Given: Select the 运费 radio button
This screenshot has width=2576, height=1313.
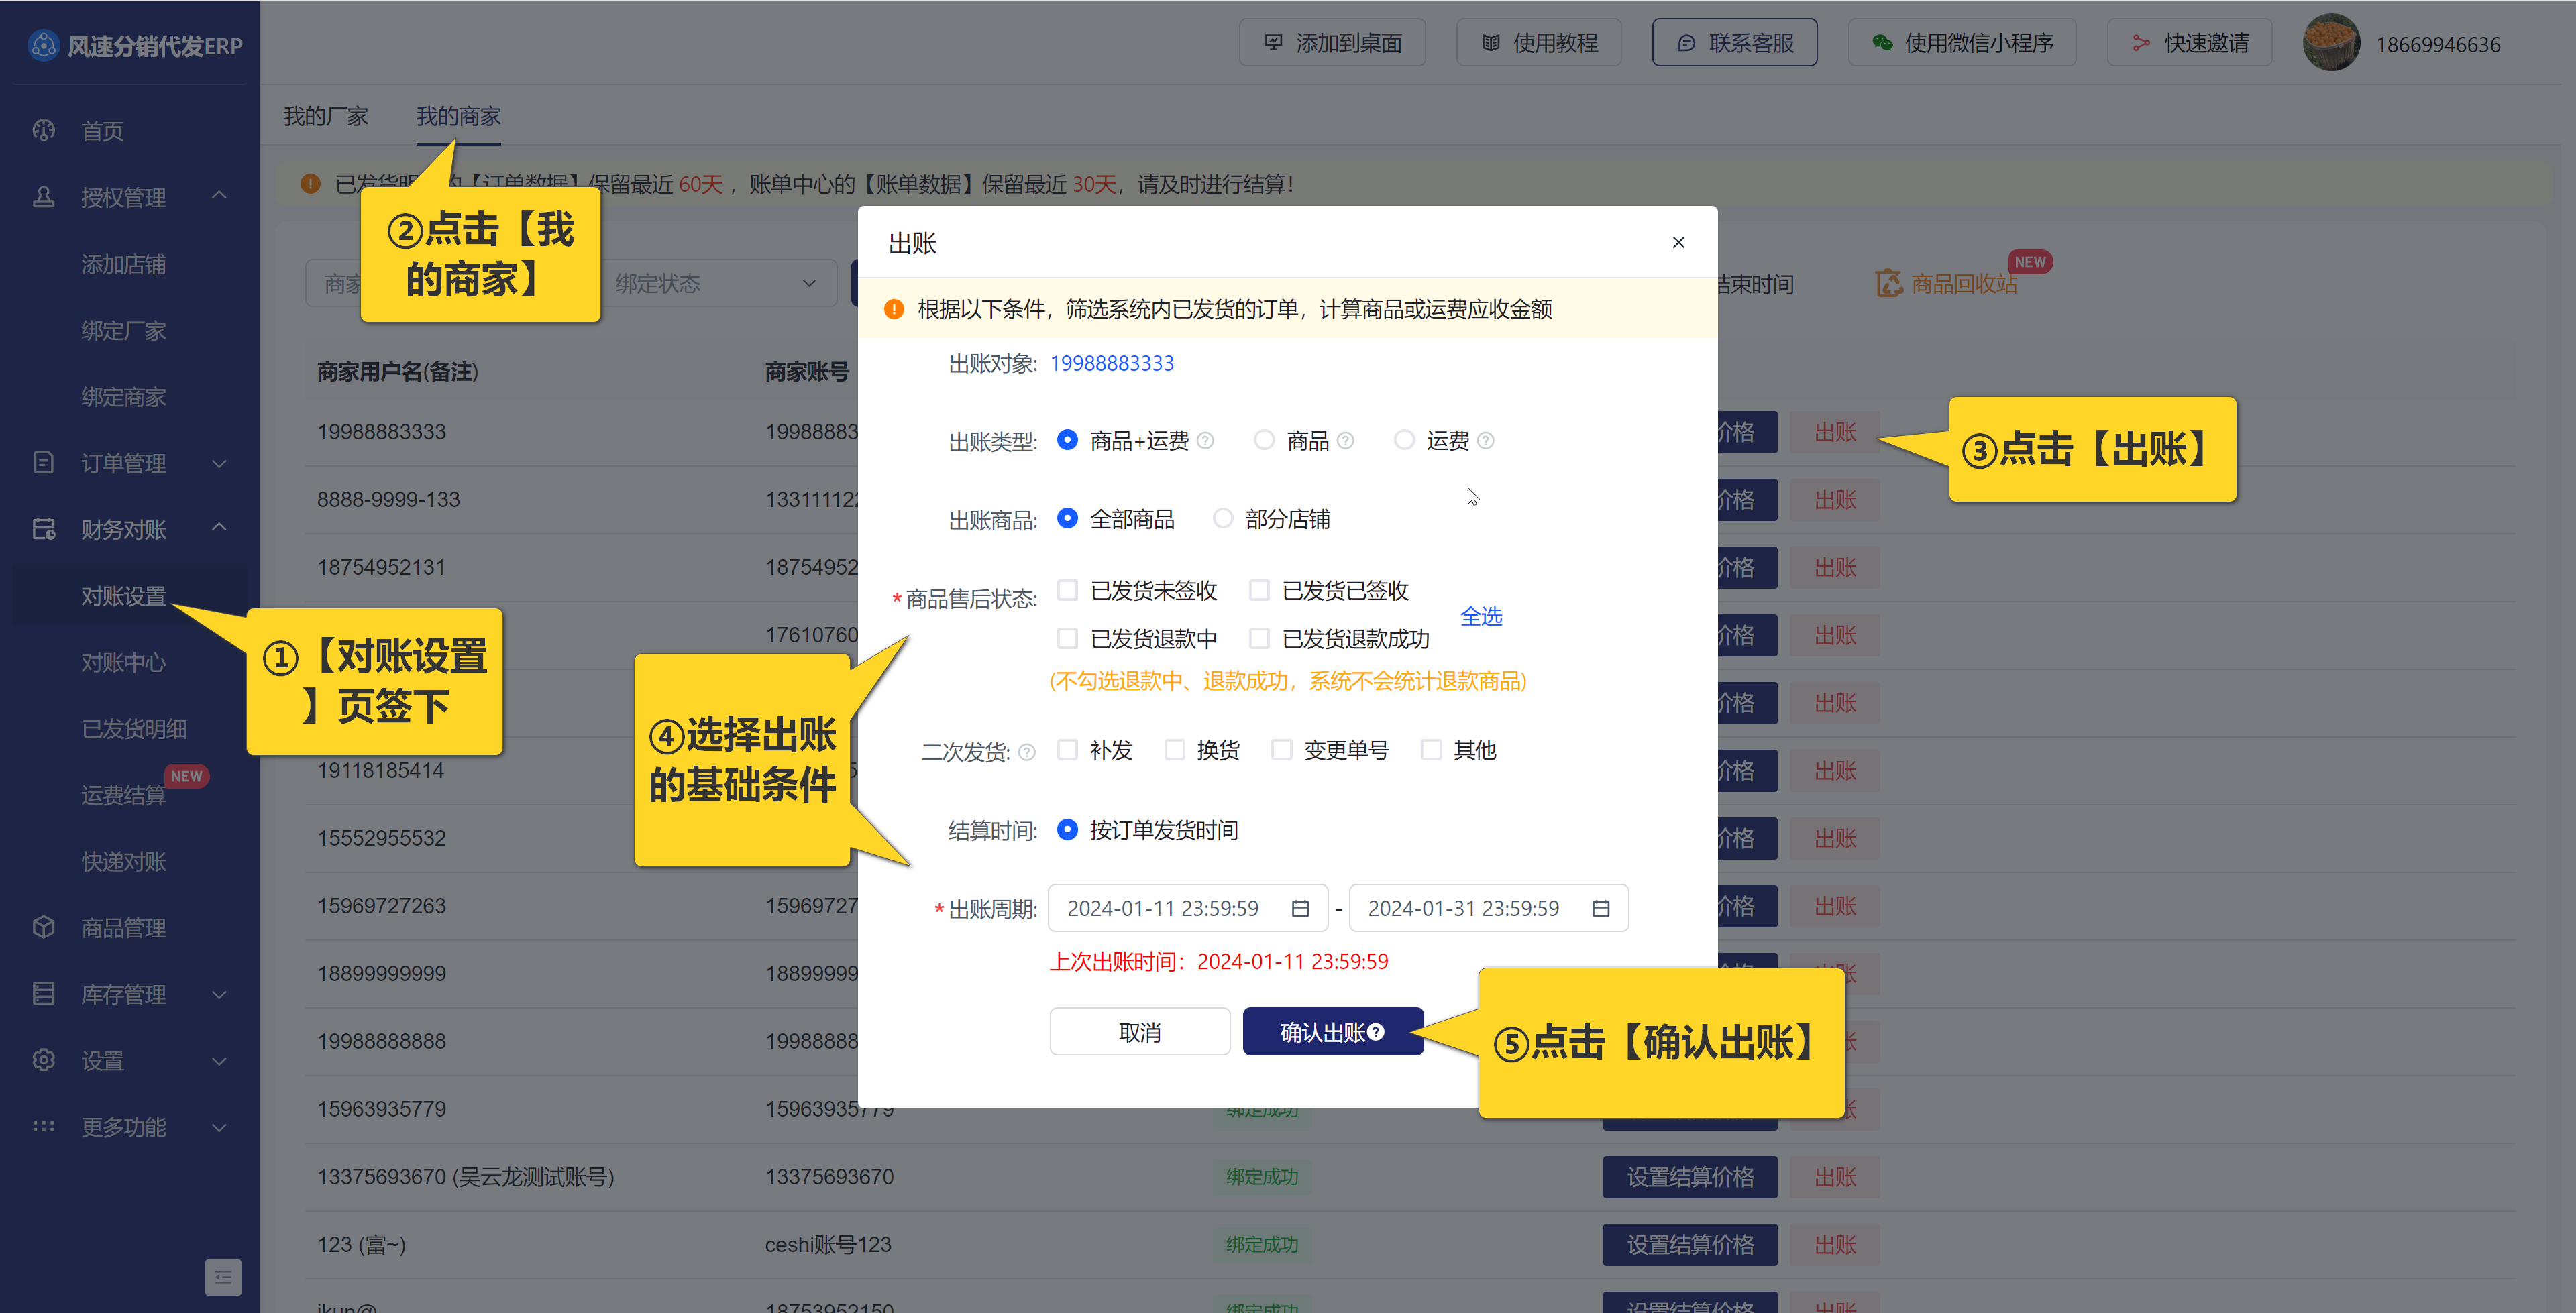Looking at the screenshot, I should tap(1404, 440).
